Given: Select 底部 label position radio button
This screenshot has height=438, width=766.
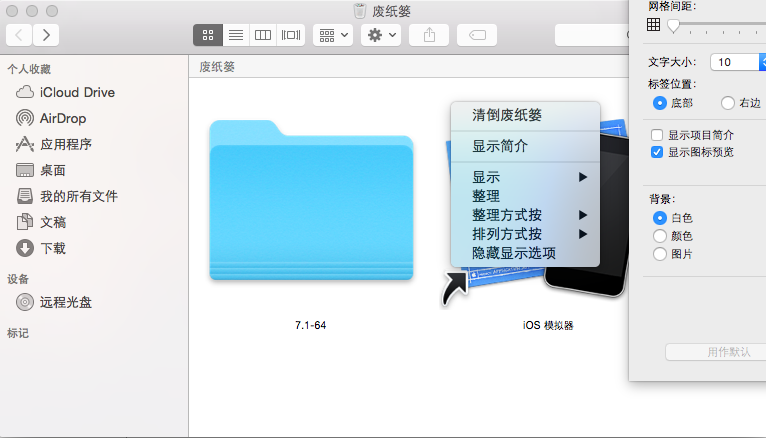Looking at the screenshot, I should pyautogui.click(x=660, y=103).
